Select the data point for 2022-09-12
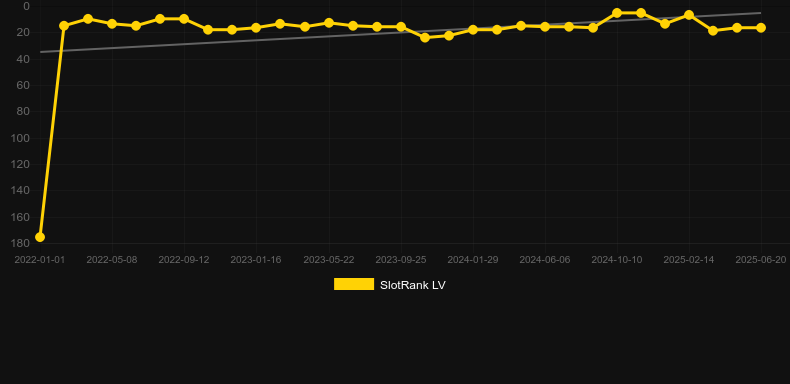This screenshot has height=384, width=790. coord(184,19)
